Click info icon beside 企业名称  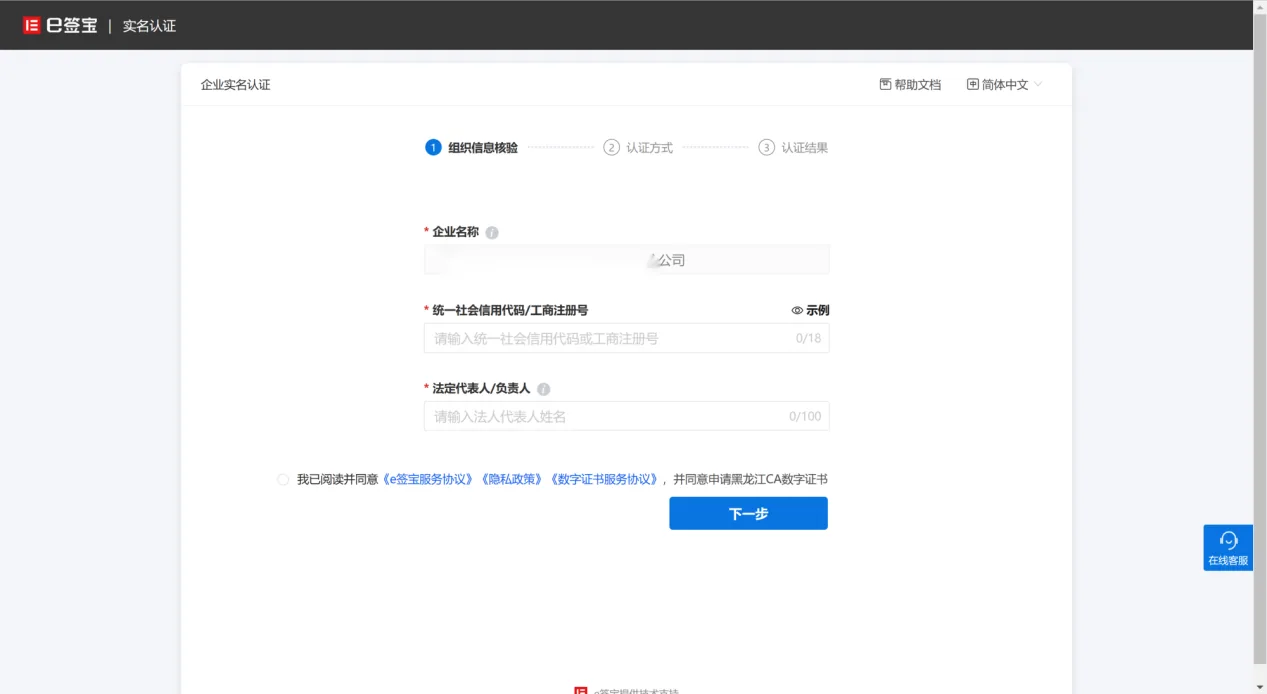click(x=491, y=232)
